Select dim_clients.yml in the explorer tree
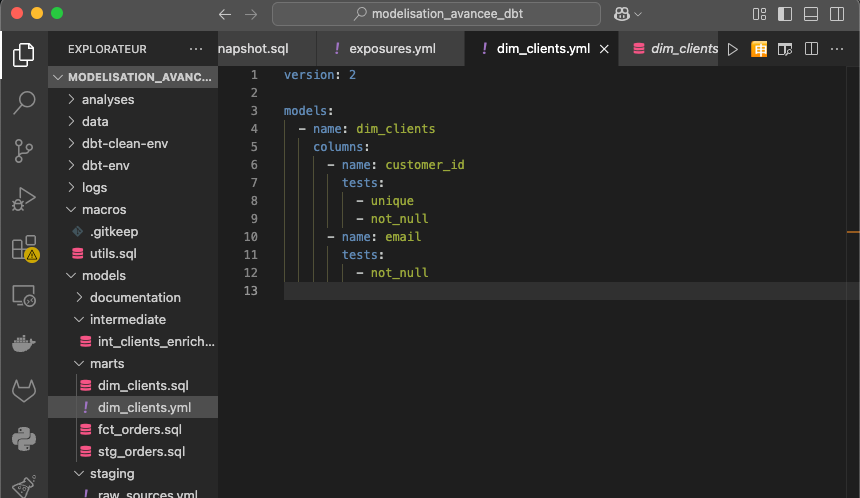This screenshot has width=860, height=498. pos(133,408)
